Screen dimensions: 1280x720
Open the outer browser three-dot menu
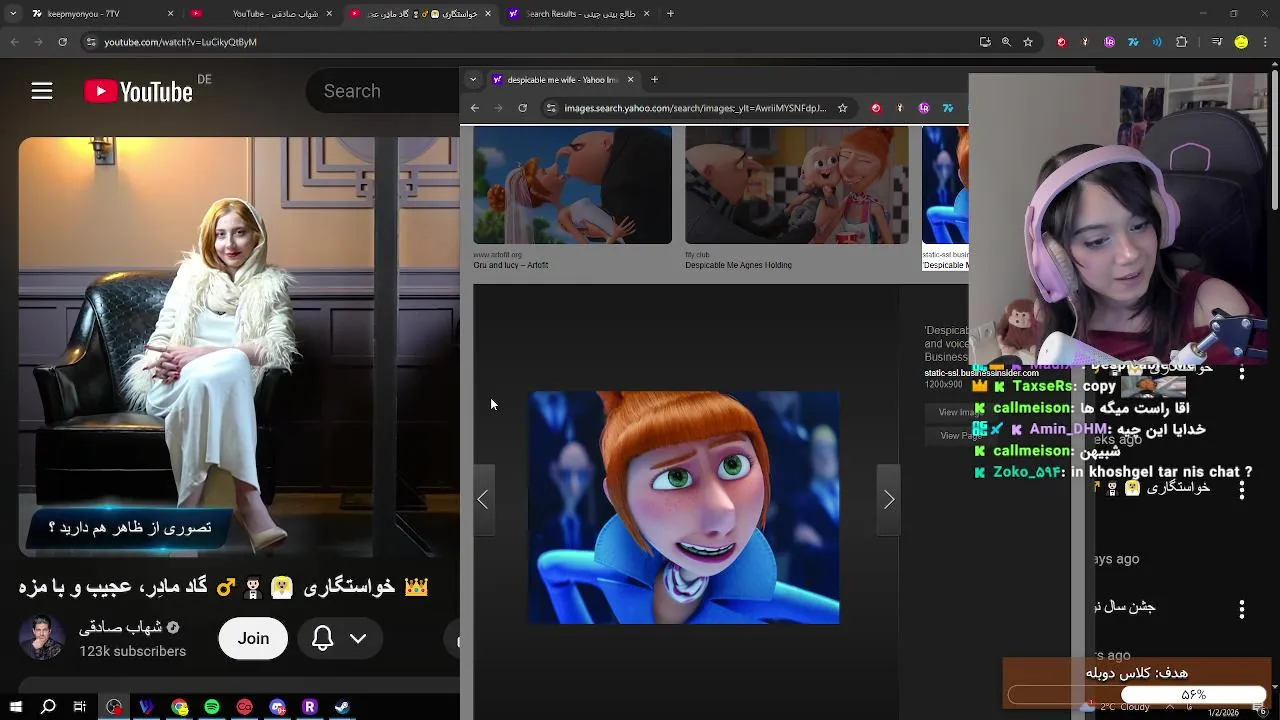tap(1266, 42)
